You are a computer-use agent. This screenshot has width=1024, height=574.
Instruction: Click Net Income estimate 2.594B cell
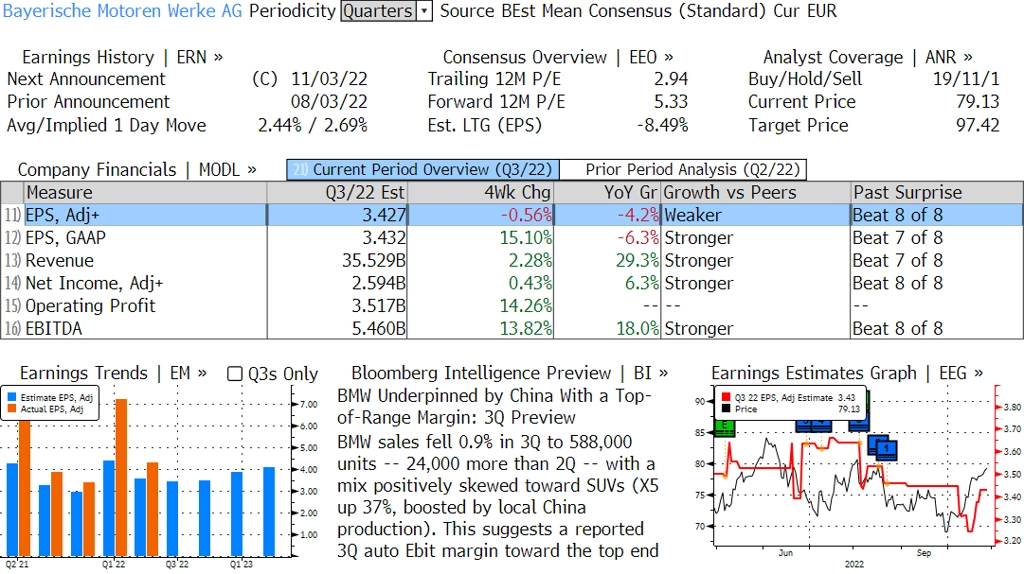point(379,283)
